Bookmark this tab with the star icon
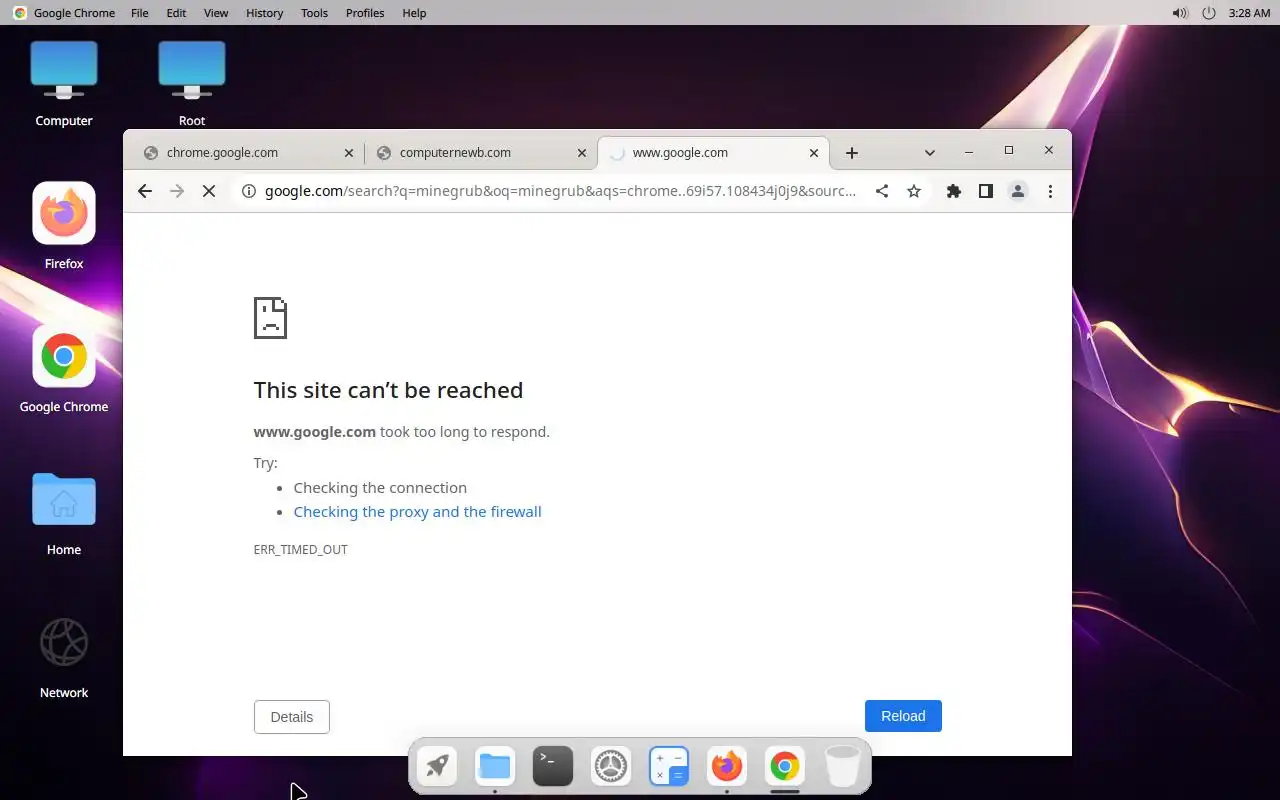The image size is (1280, 800). [x=914, y=191]
